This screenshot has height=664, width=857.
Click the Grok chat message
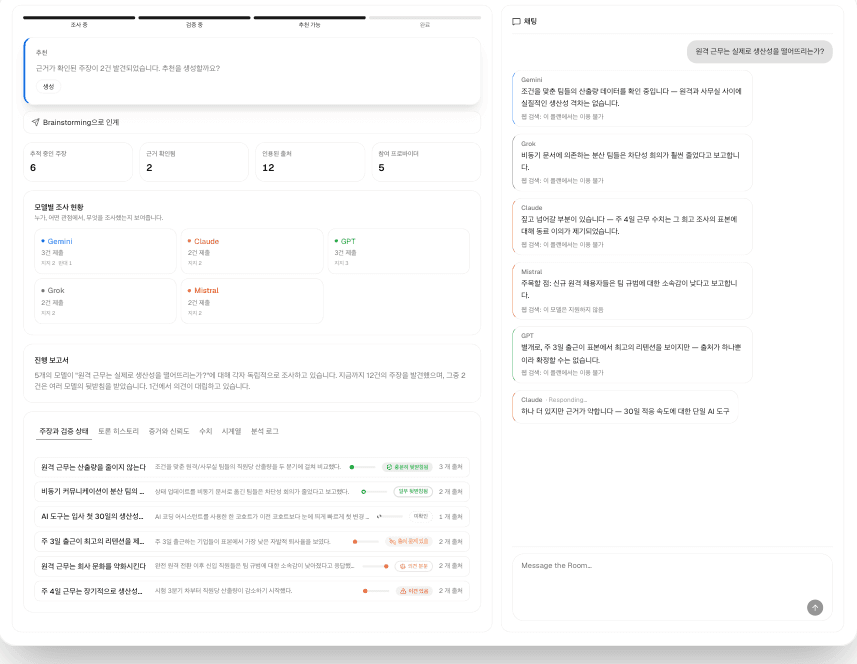point(632,162)
